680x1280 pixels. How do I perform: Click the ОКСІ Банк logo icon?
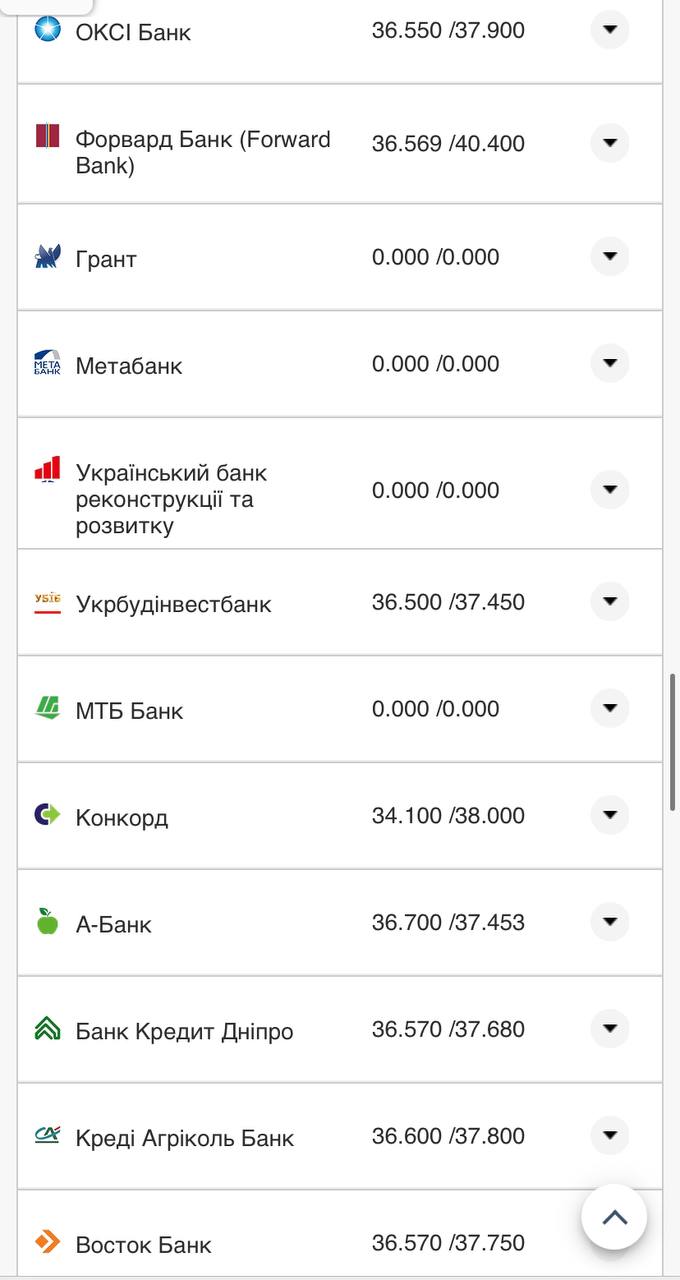click(x=47, y=29)
